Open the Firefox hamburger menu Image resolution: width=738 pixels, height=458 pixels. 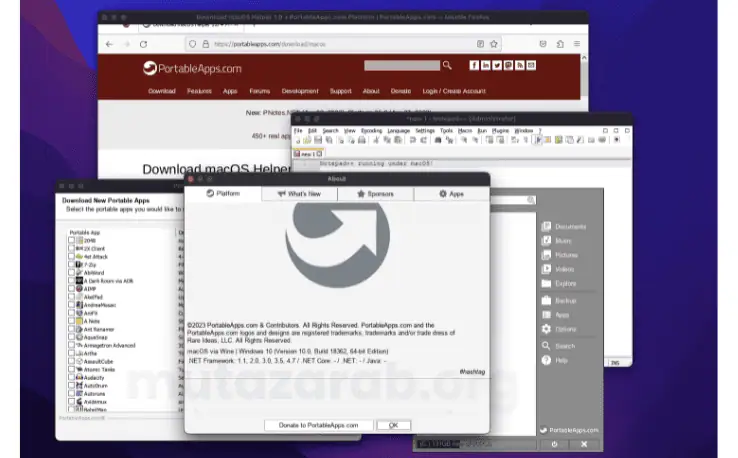tap(577, 44)
